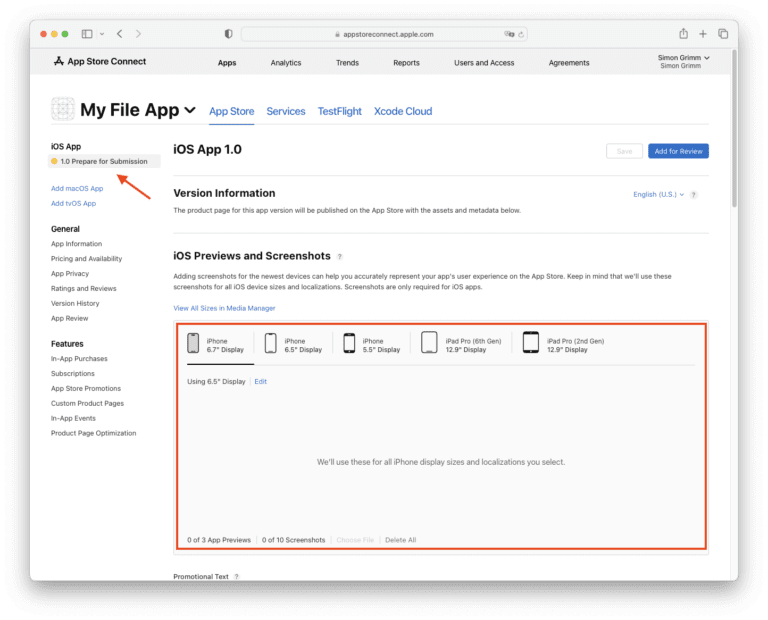Open the English (U.S.) language dropdown
The width and height of the screenshot is (768, 620).
tap(659, 195)
